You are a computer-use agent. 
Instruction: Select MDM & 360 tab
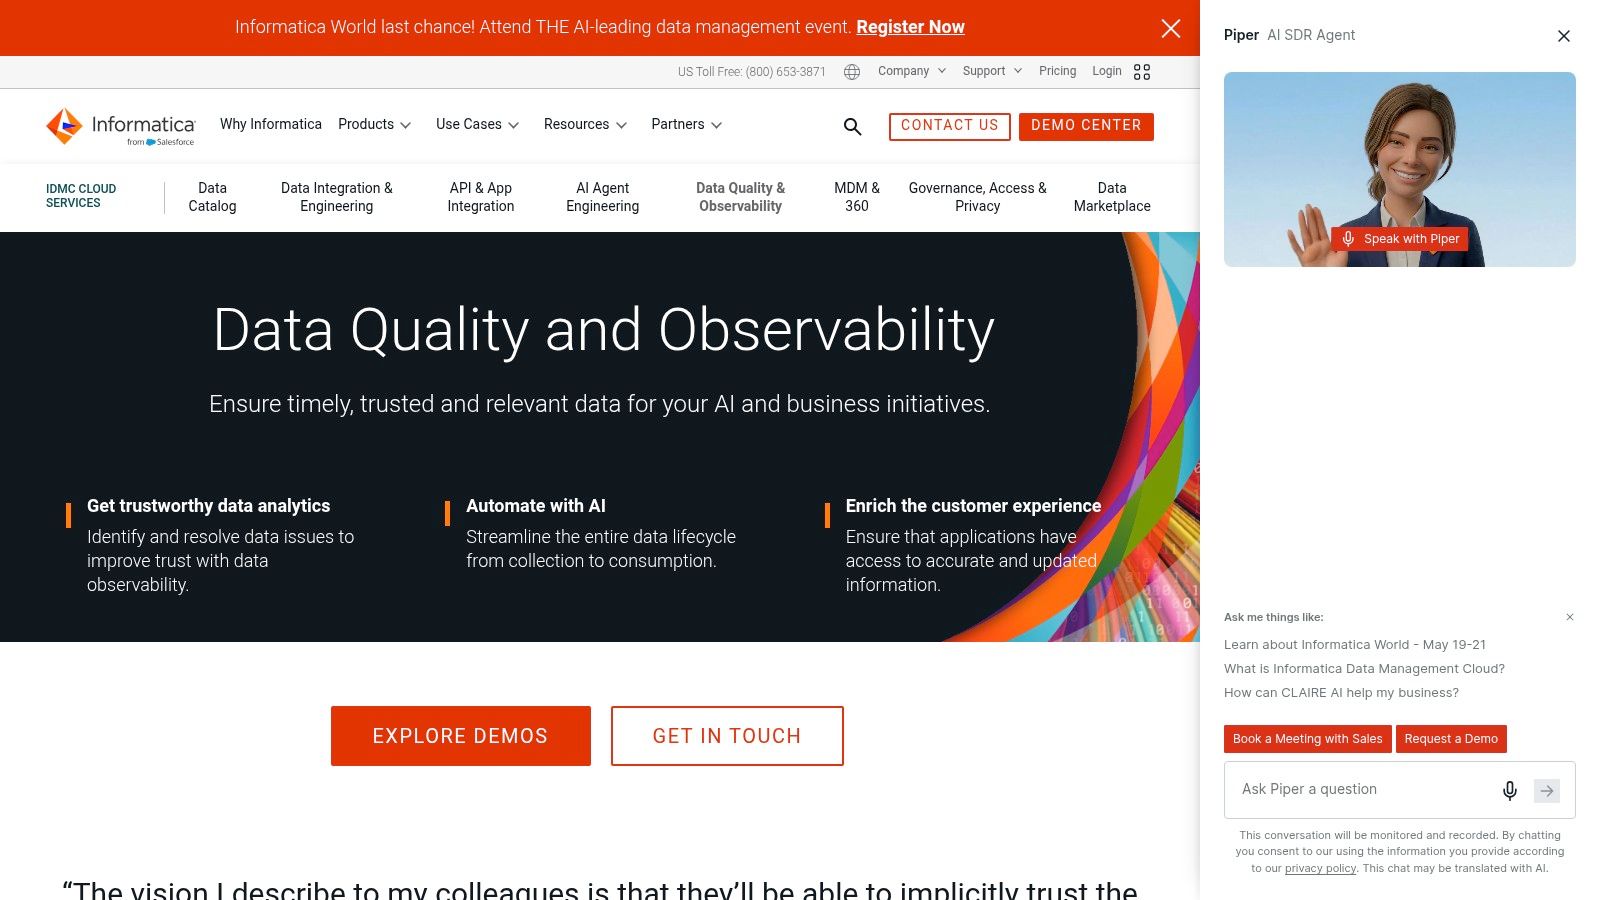[857, 197]
